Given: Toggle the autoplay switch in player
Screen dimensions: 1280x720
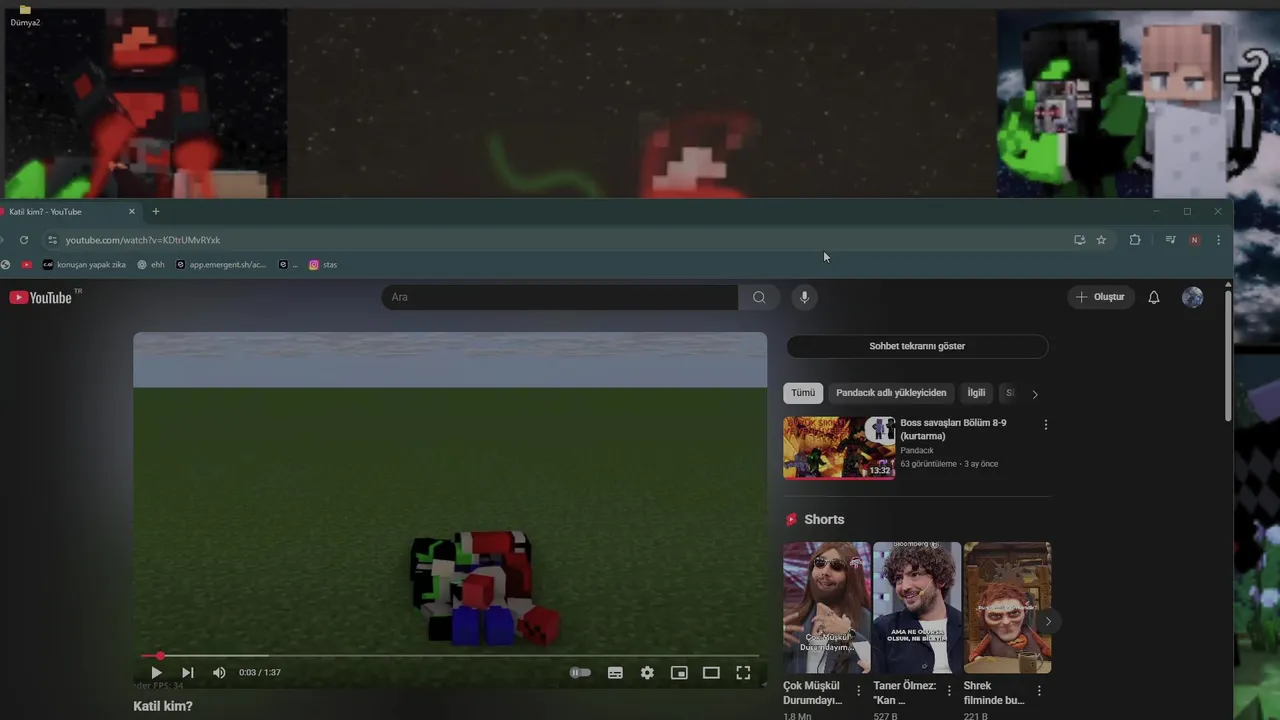Looking at the screenshot, I should (x=580, y=673).
